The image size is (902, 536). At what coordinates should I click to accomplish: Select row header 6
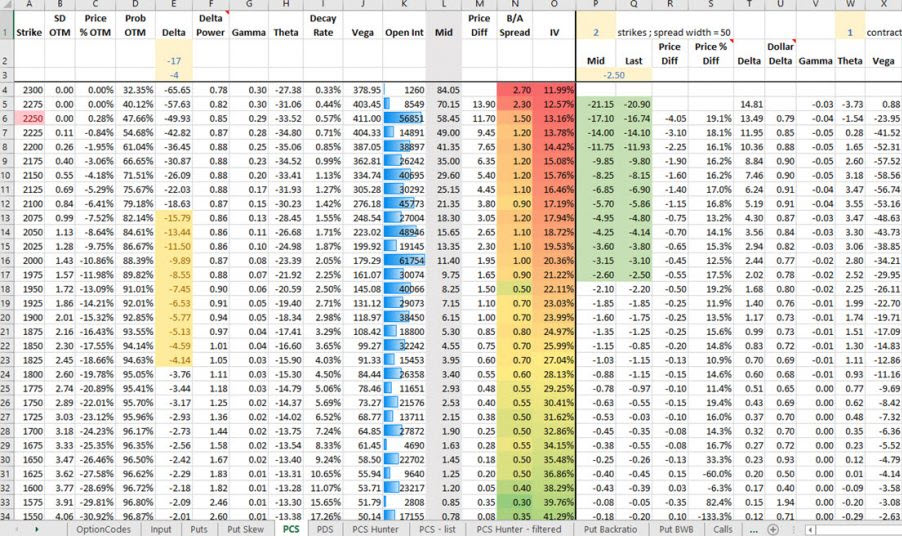6,118
